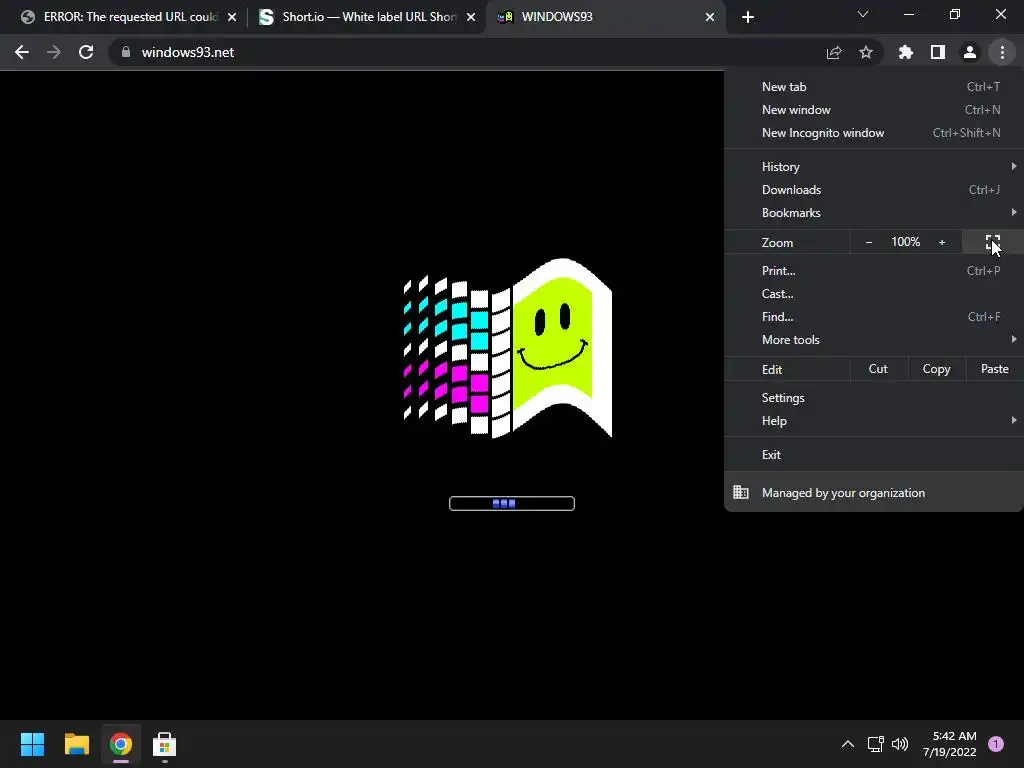Viewport: 1024px width, 768px height.
Task: Click the forward navigation arrow
Action: point(54,52)
